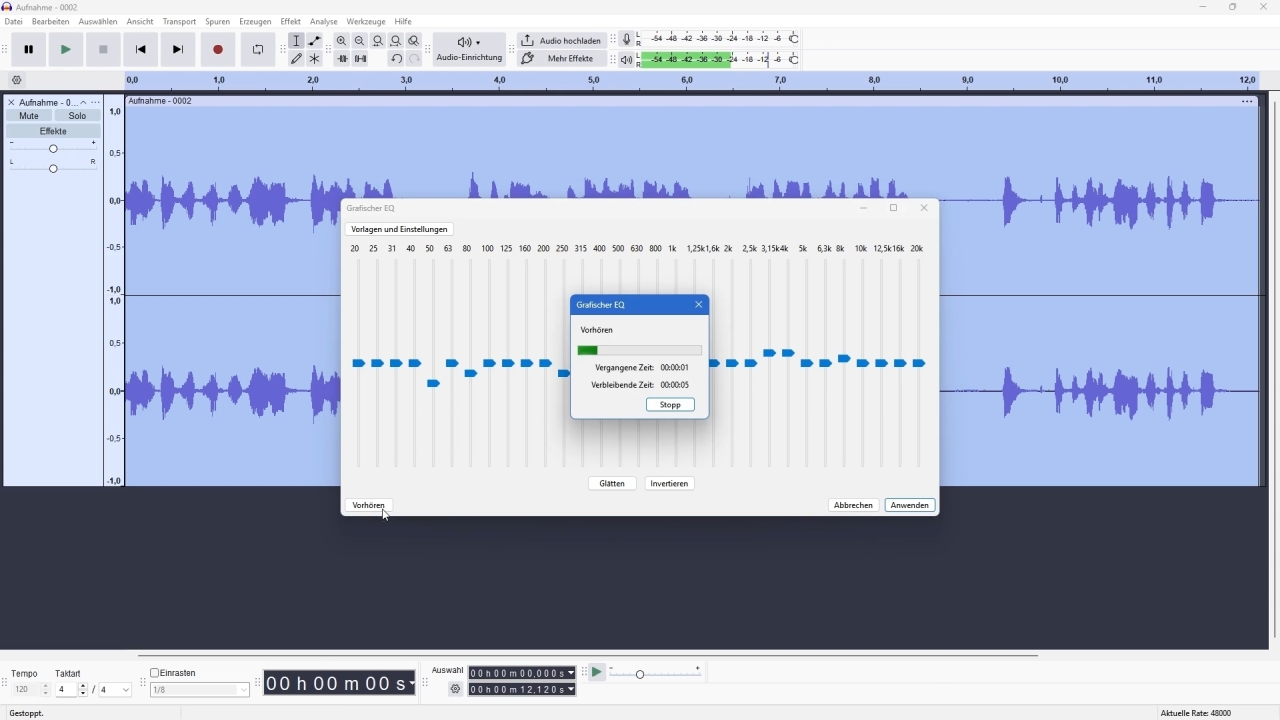The image size is (1280, 720).
Task: Open the Effekt menu
Action: click(x=291, y=22)
